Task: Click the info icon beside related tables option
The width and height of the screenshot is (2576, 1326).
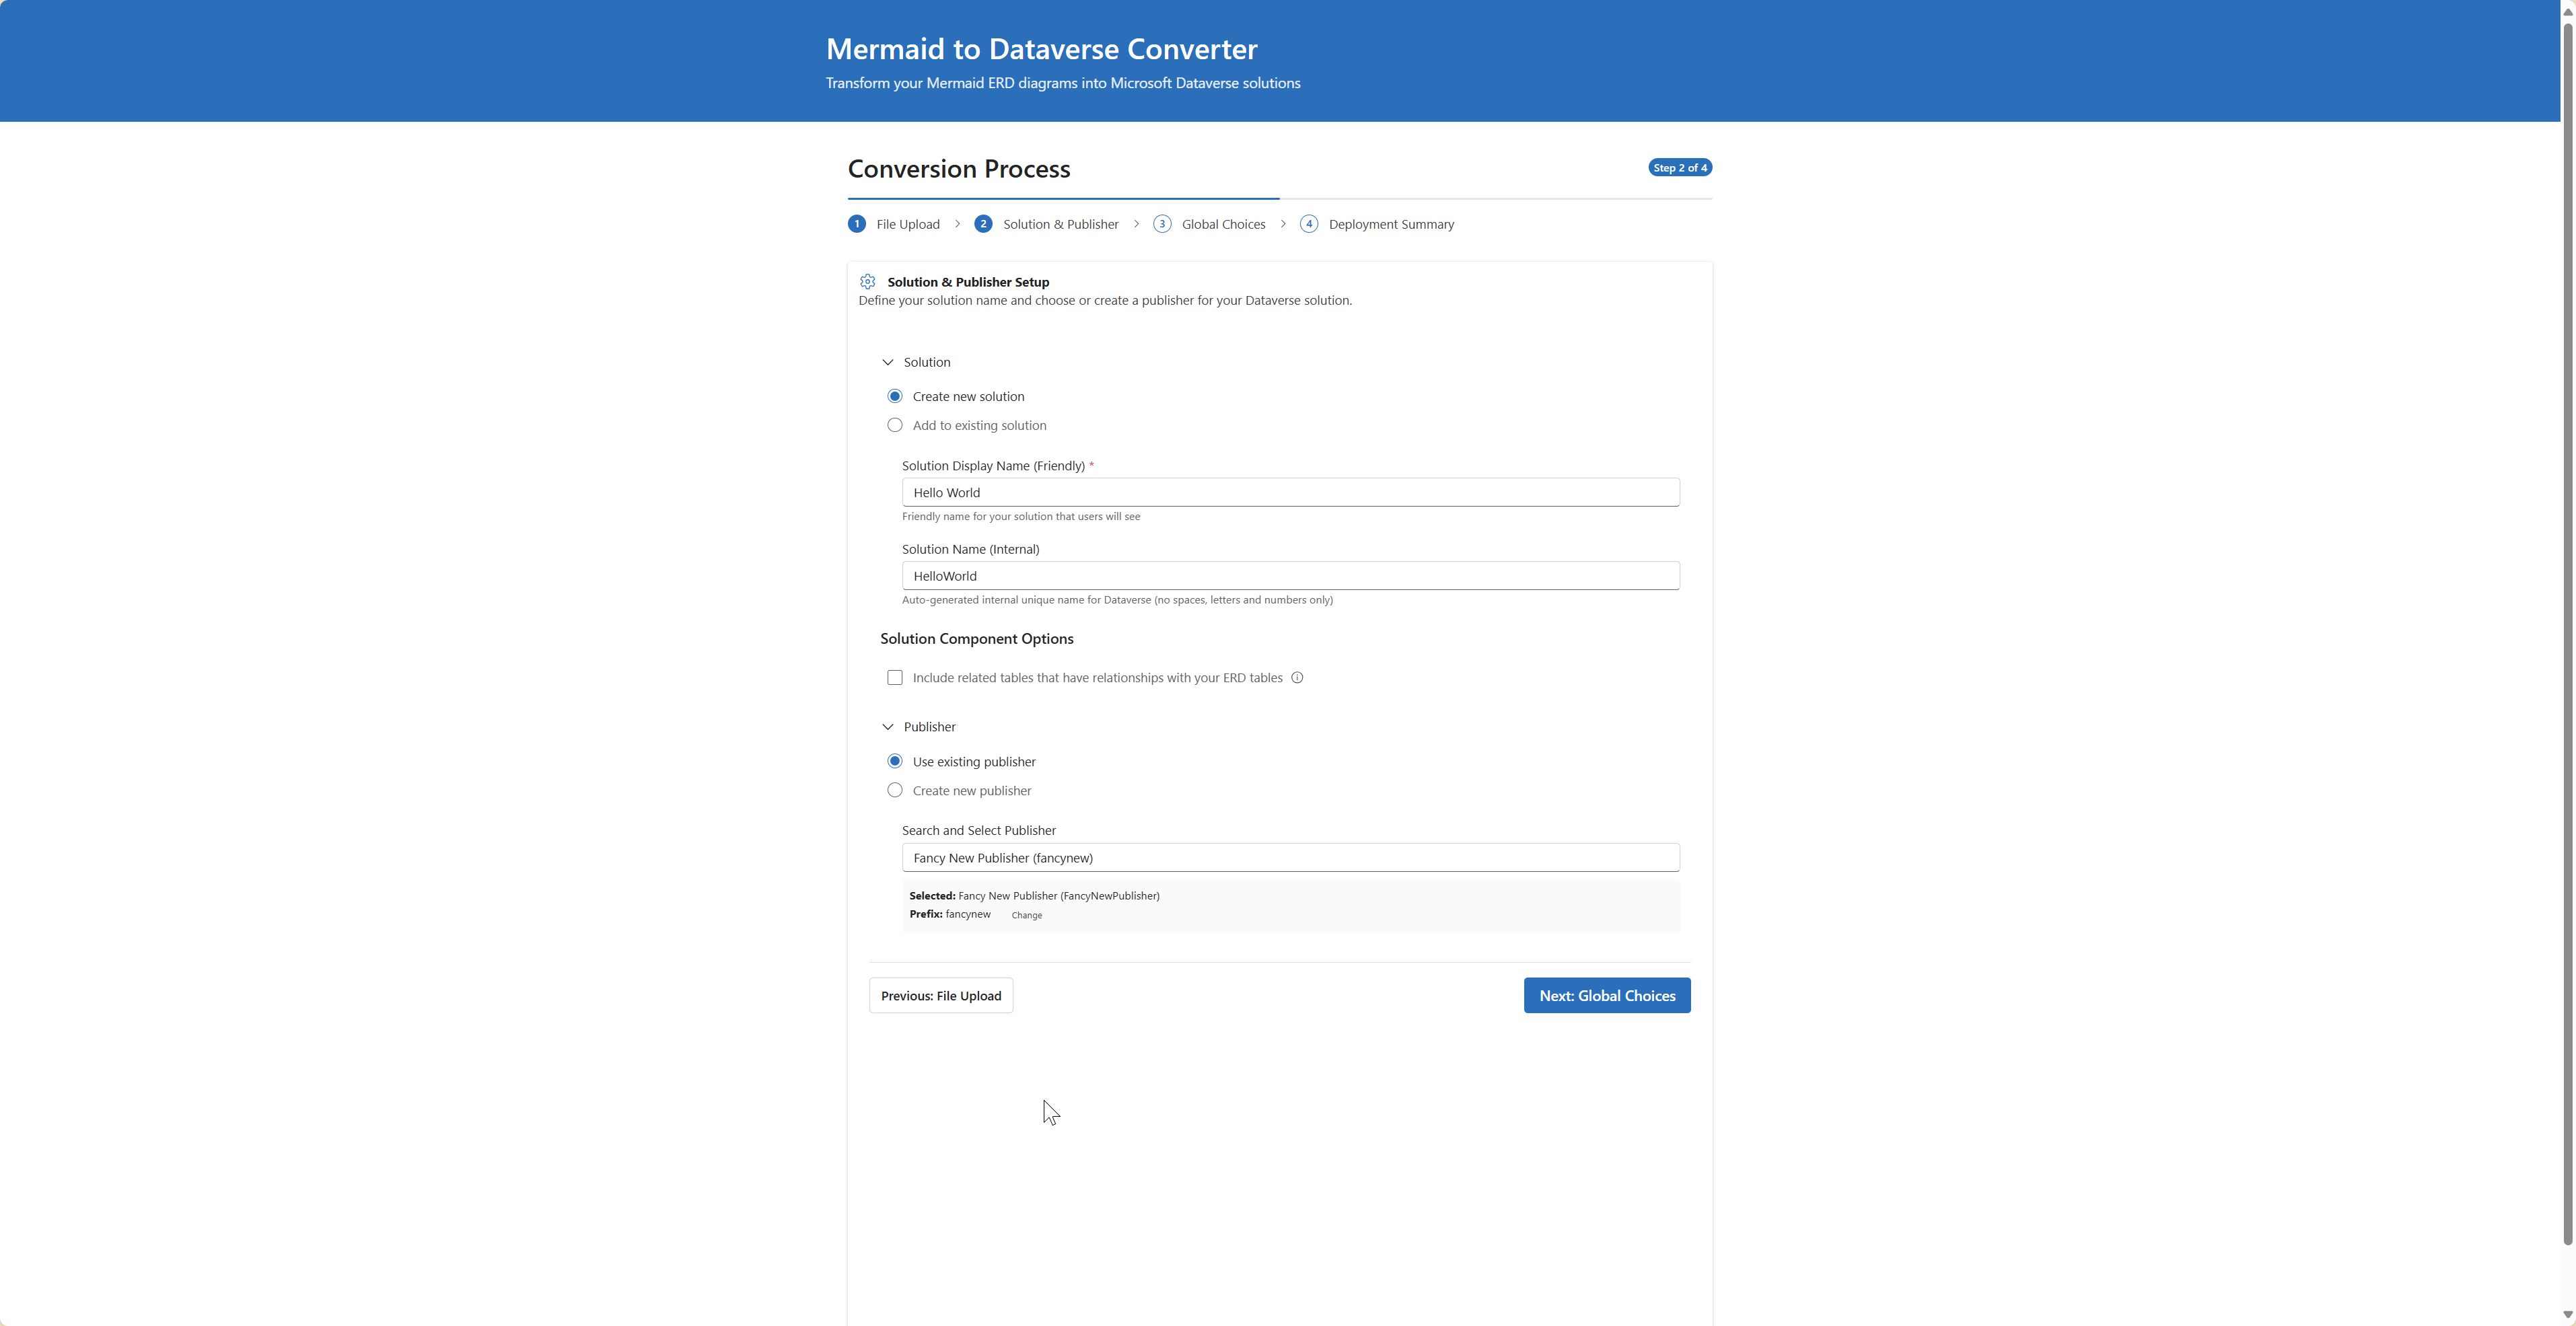Action: [x=1297, y=678]
